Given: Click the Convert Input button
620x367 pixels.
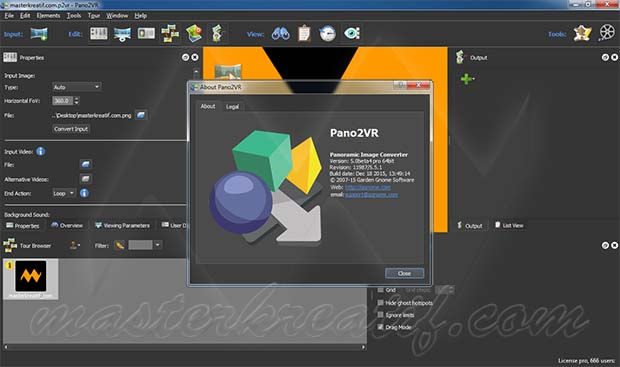Looking at the screenshot, I should (x=71, y=129).
